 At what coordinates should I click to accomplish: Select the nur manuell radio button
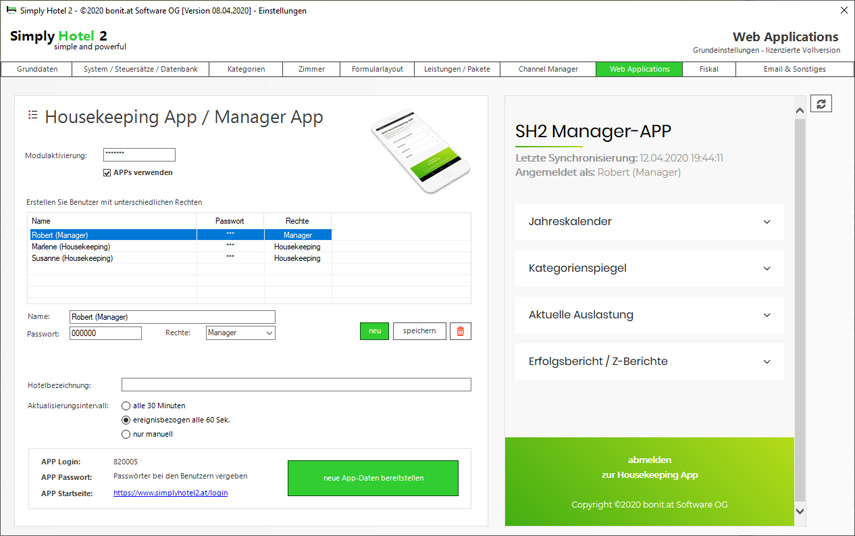tap(126, 434)
